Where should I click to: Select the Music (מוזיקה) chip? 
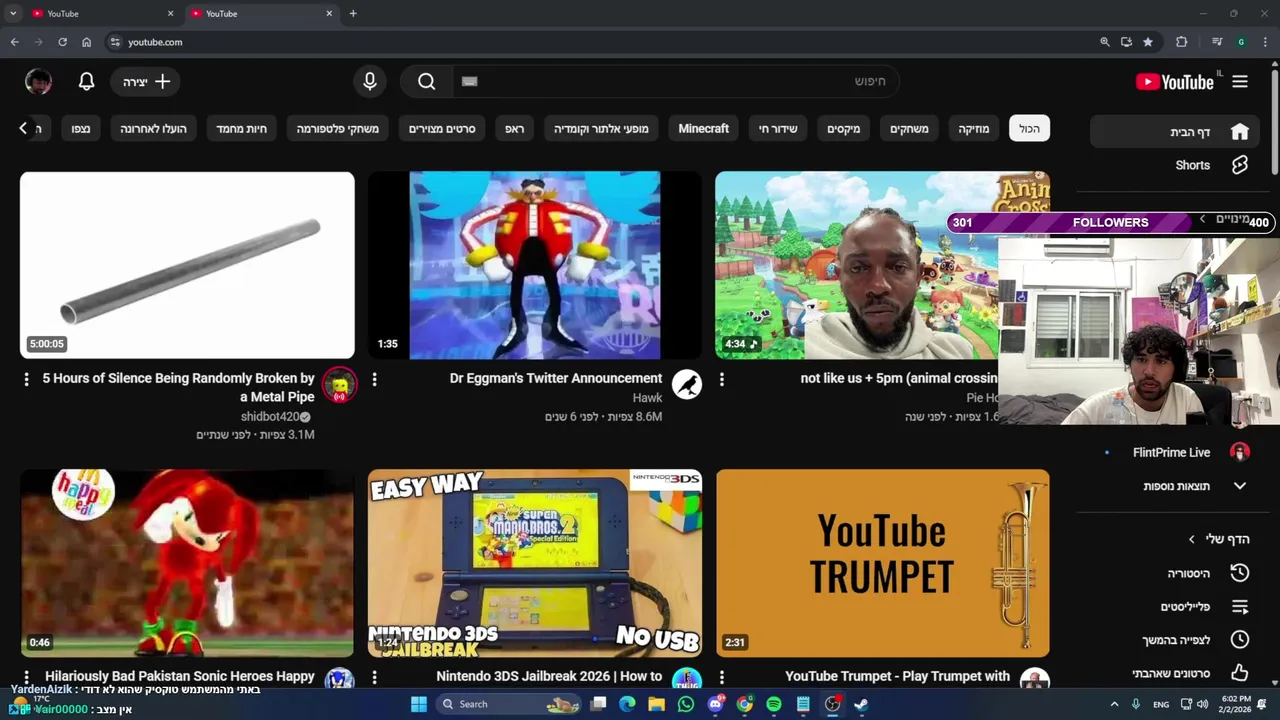pyautogui.click(x=973, y=129)
